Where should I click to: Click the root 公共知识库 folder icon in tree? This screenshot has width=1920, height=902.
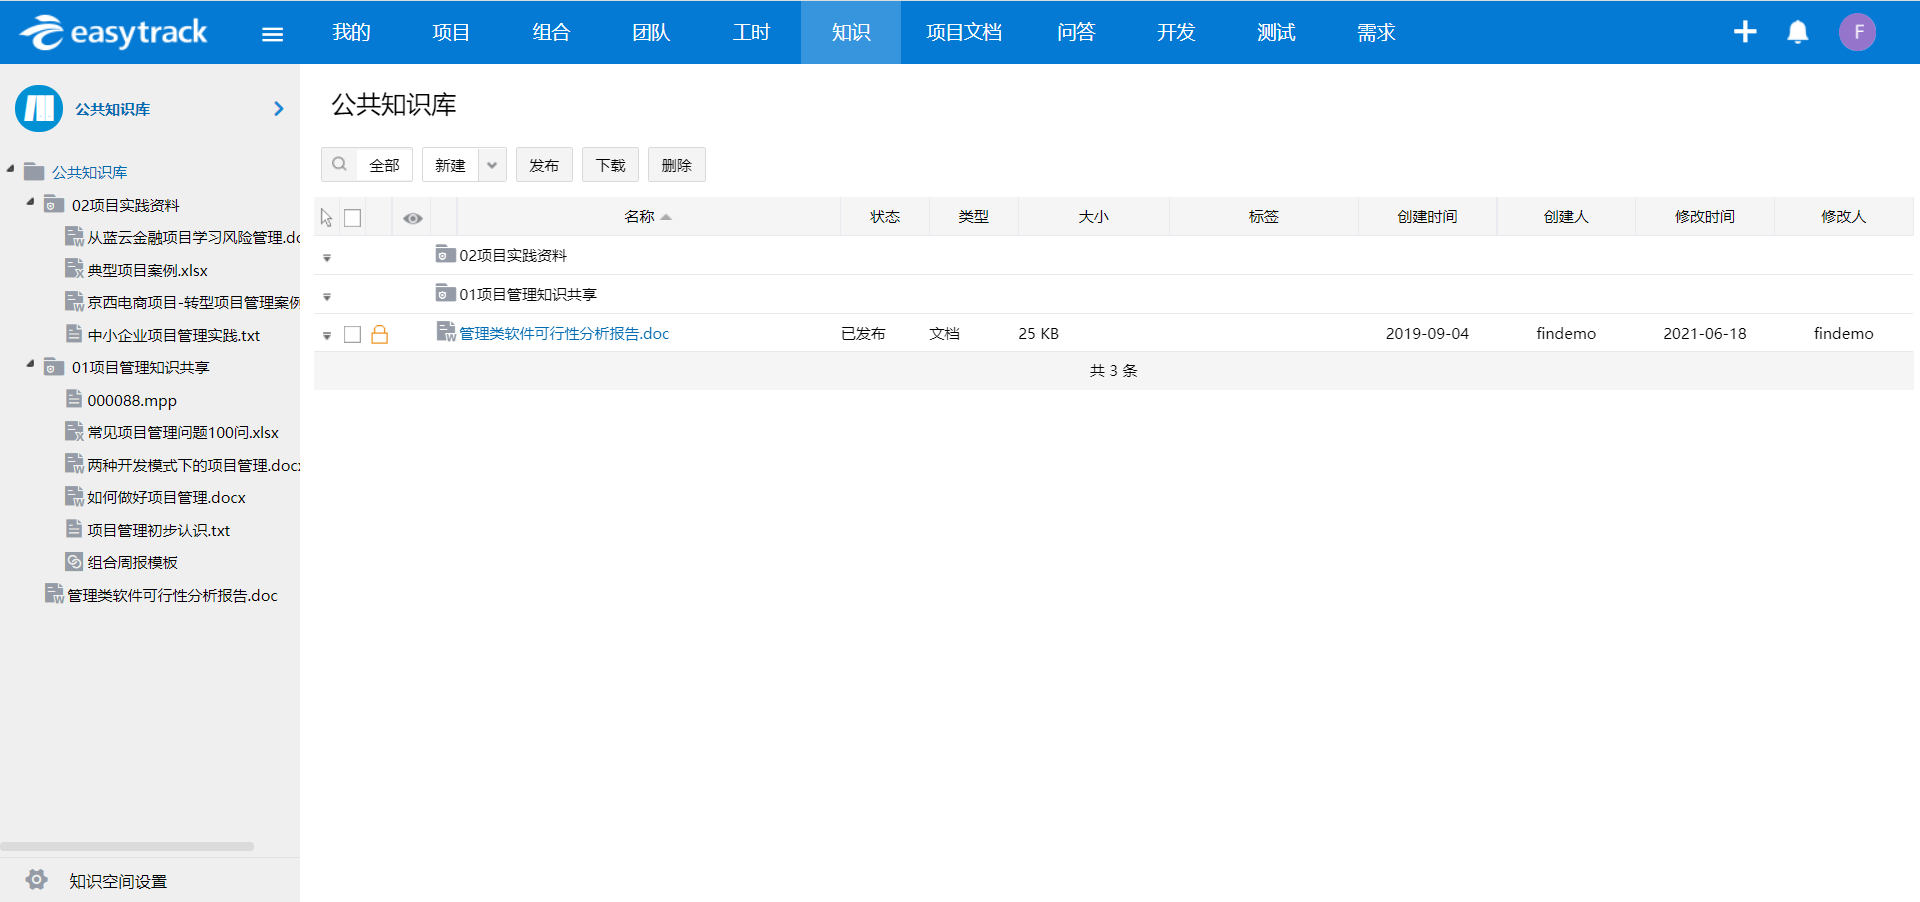click(x=35, y=171)
